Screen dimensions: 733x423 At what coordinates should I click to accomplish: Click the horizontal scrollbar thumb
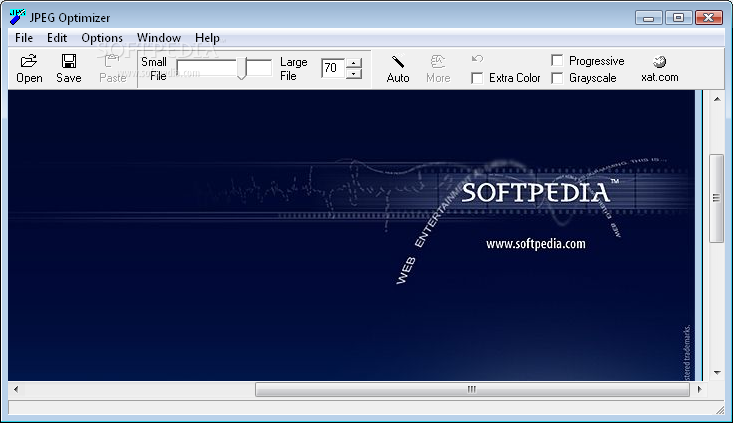(x=472, y=389)
